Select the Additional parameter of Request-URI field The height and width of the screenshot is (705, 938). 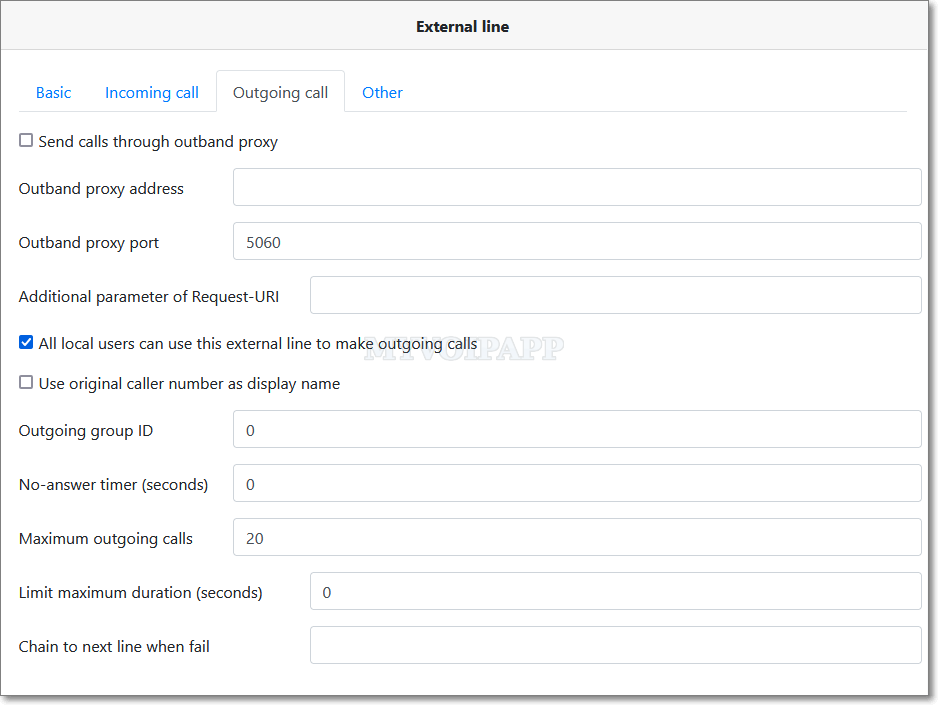(x=614, y=295)
